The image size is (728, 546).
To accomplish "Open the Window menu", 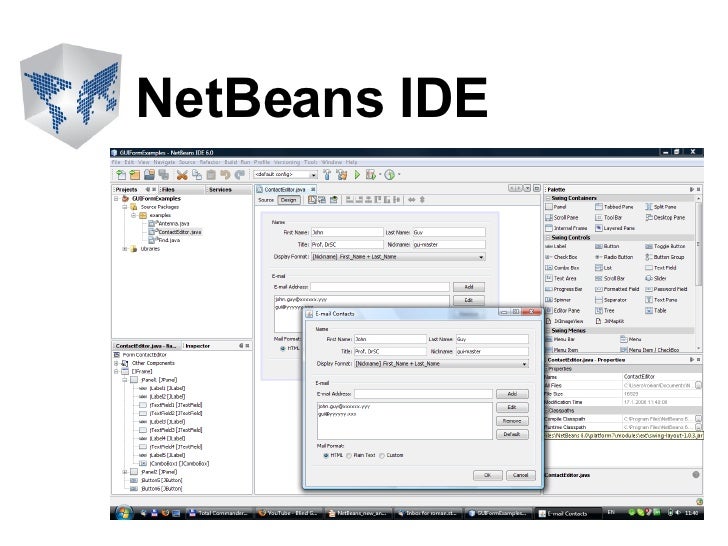I will click(x=332, y=162).
